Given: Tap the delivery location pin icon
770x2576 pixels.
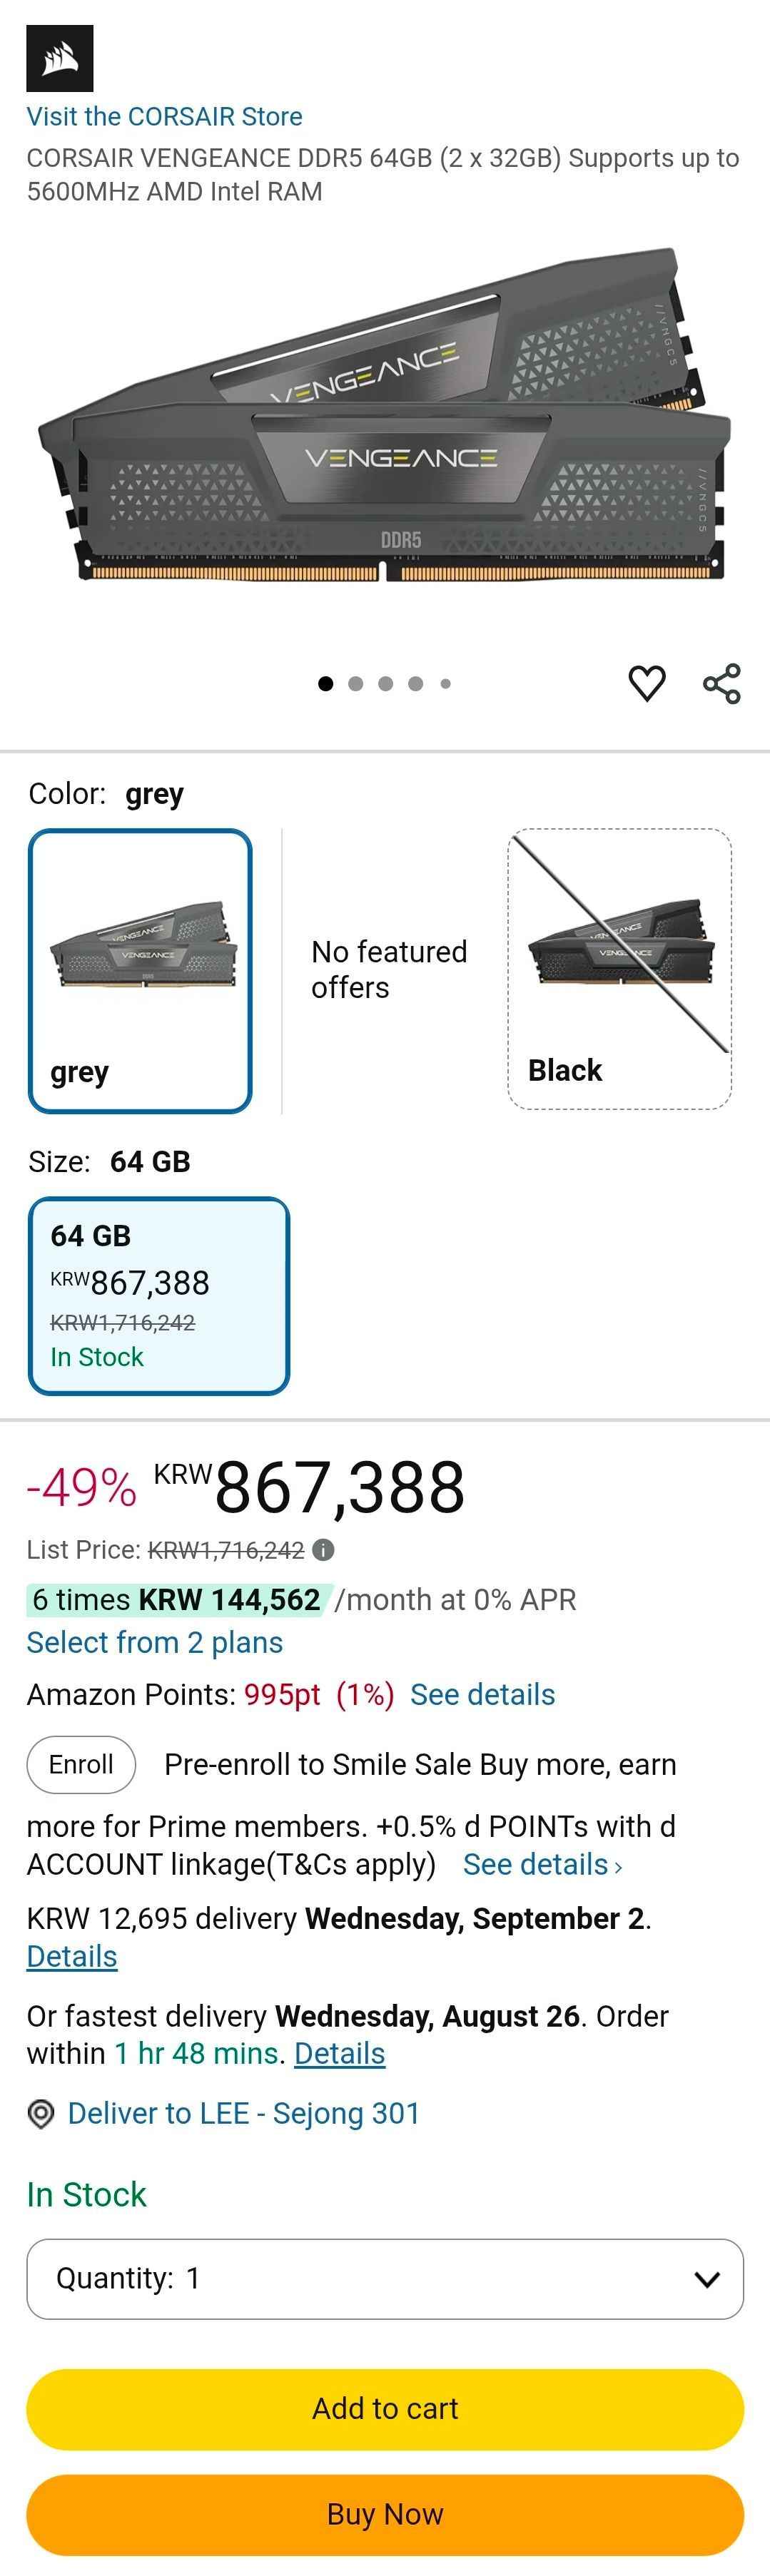Looking at the screenshot, I should click(x=41, y=2114).
